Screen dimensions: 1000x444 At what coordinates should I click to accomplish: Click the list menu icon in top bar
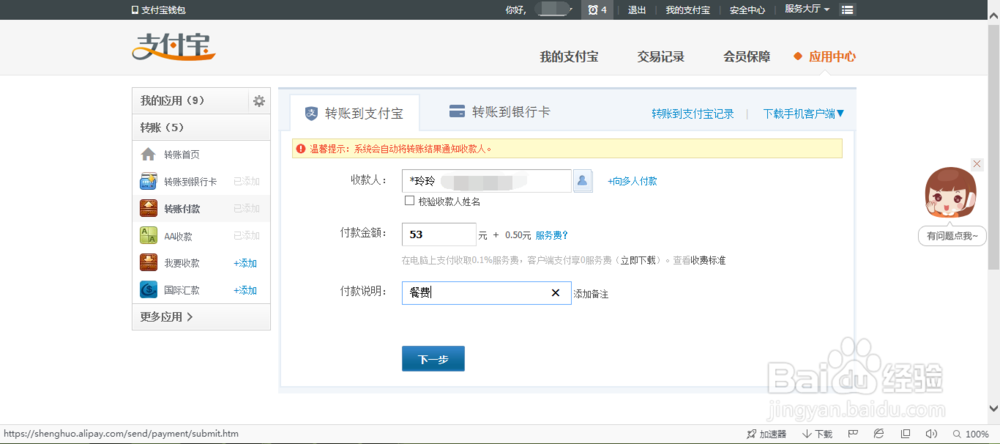[x=848, y=10]
